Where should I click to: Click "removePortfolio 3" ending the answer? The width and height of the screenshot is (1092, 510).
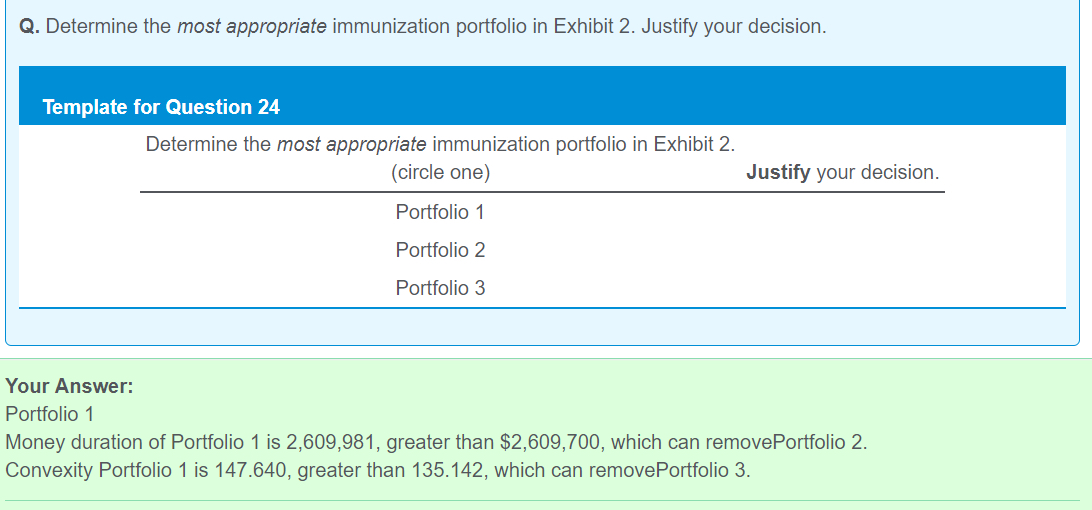point(677,470)
